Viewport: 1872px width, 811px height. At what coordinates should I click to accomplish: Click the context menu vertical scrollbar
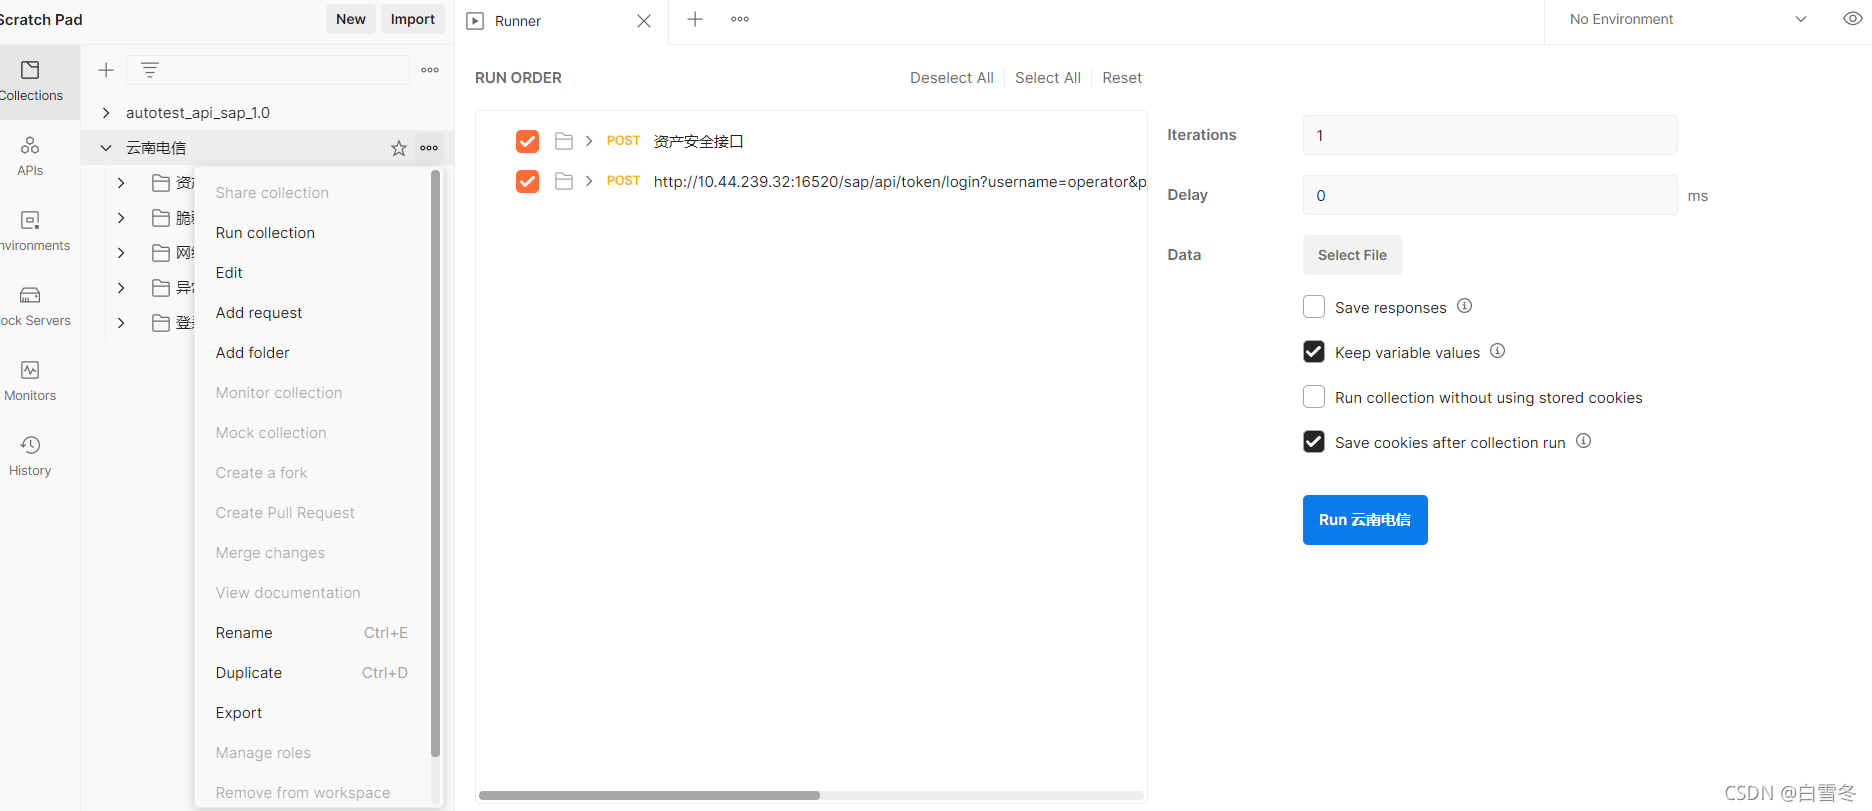tap(435, 463)
